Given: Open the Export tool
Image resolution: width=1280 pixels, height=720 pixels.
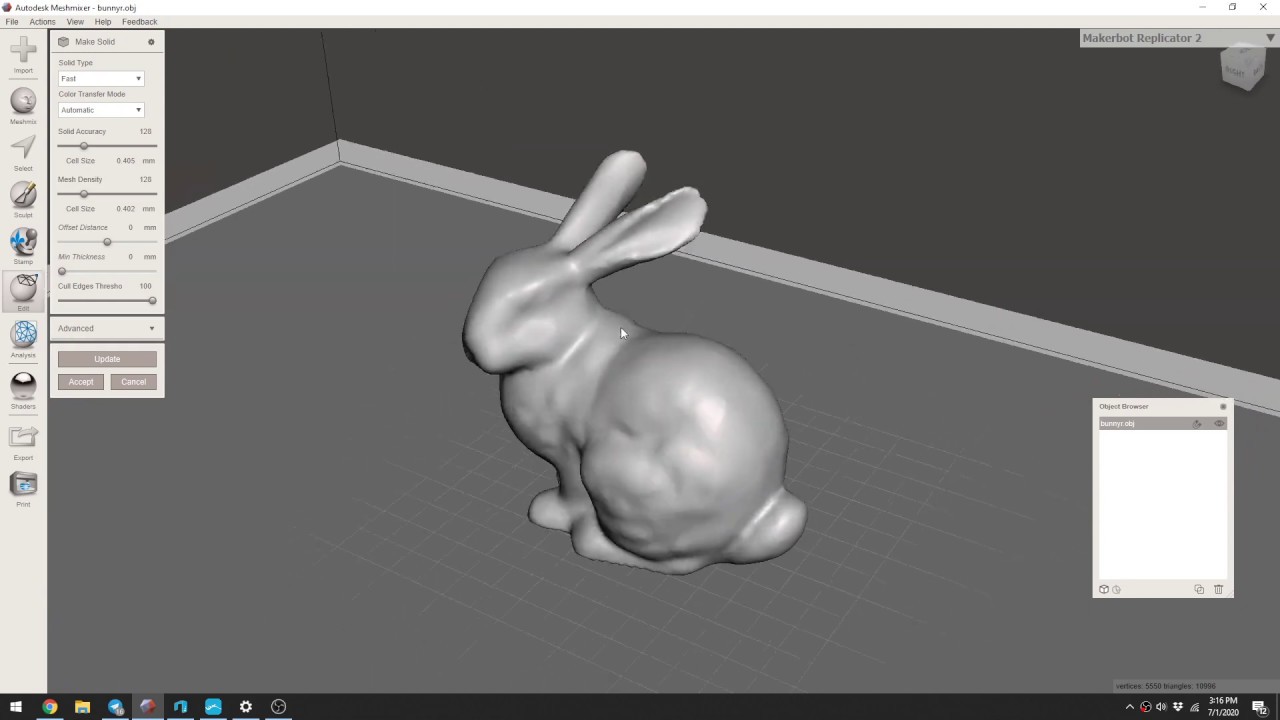Looking at the screenshot, I should tap(23, 441).
